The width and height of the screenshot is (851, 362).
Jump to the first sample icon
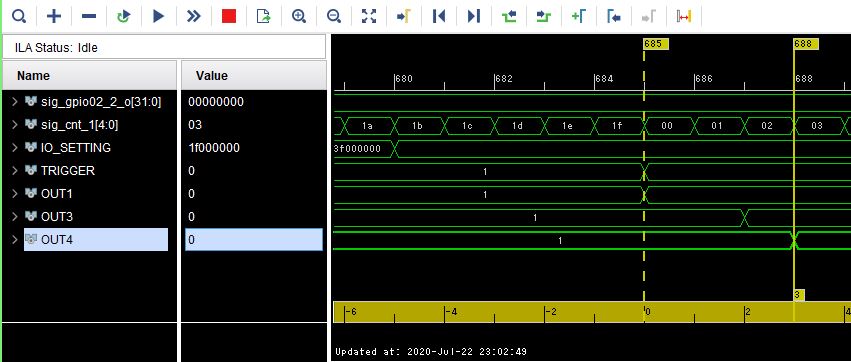tap(439, 16)
